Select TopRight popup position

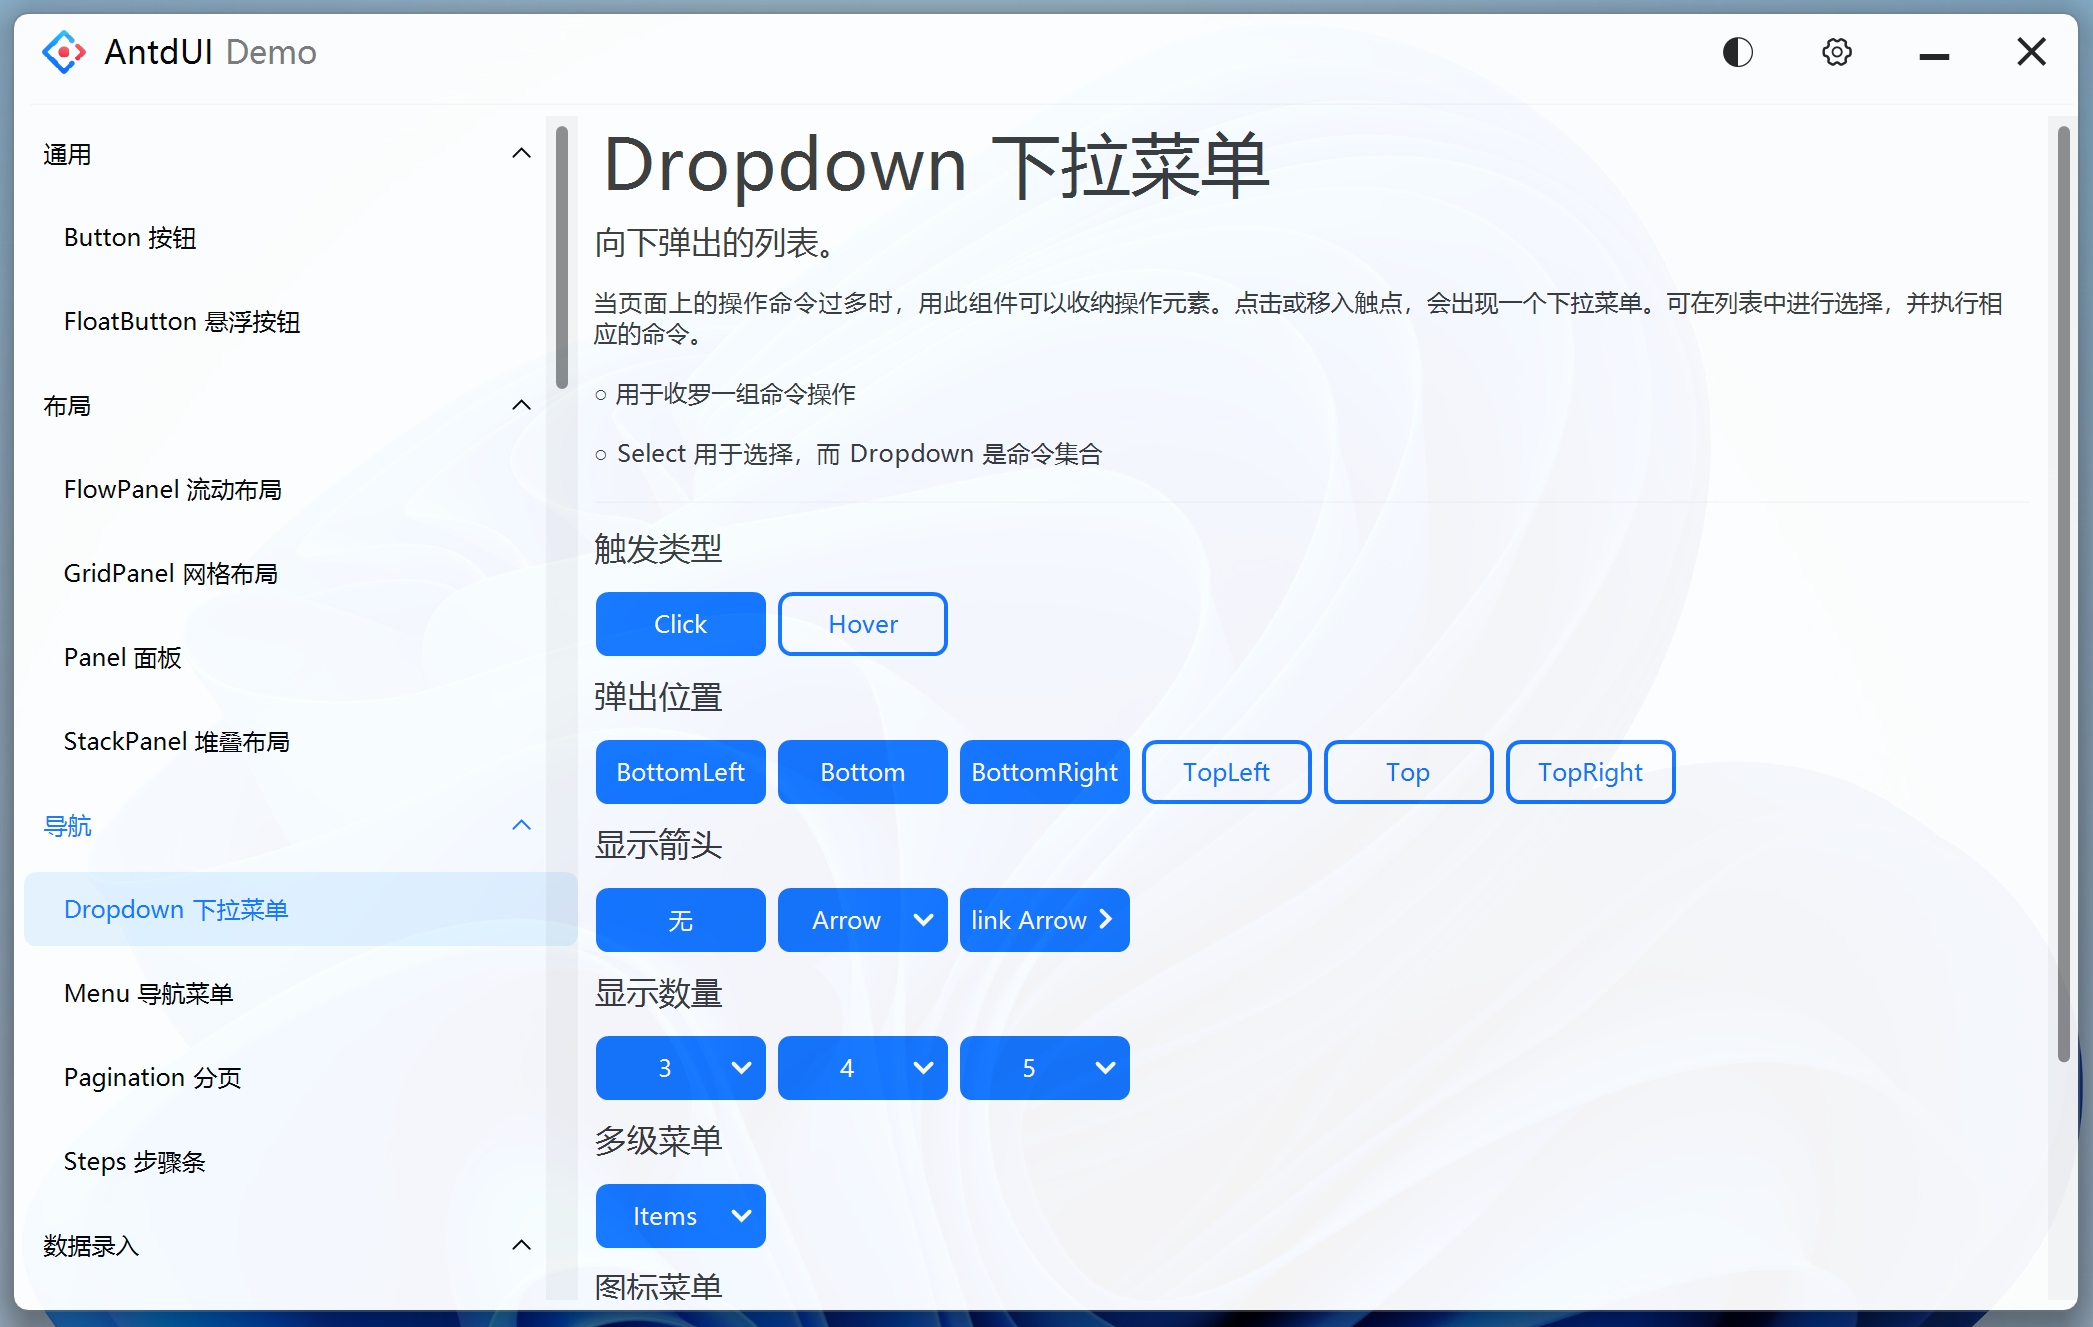[1590, 772]
